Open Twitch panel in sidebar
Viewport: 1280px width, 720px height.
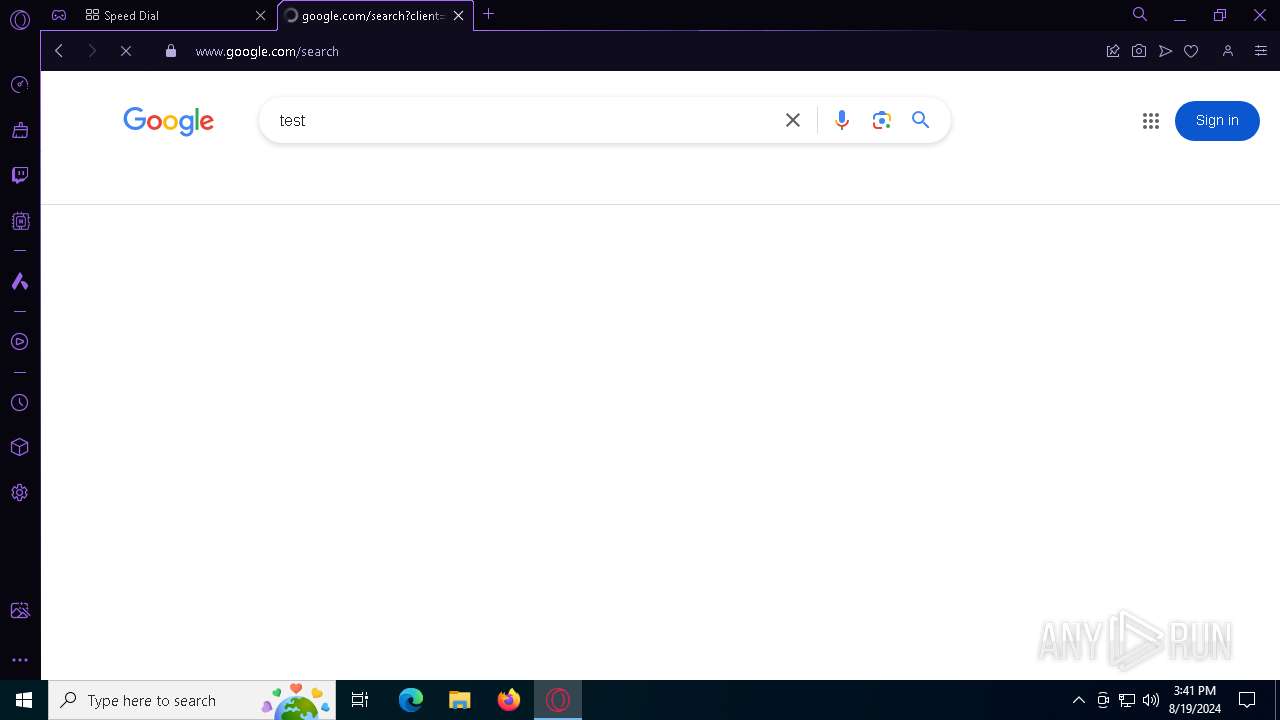click(20, 175)
